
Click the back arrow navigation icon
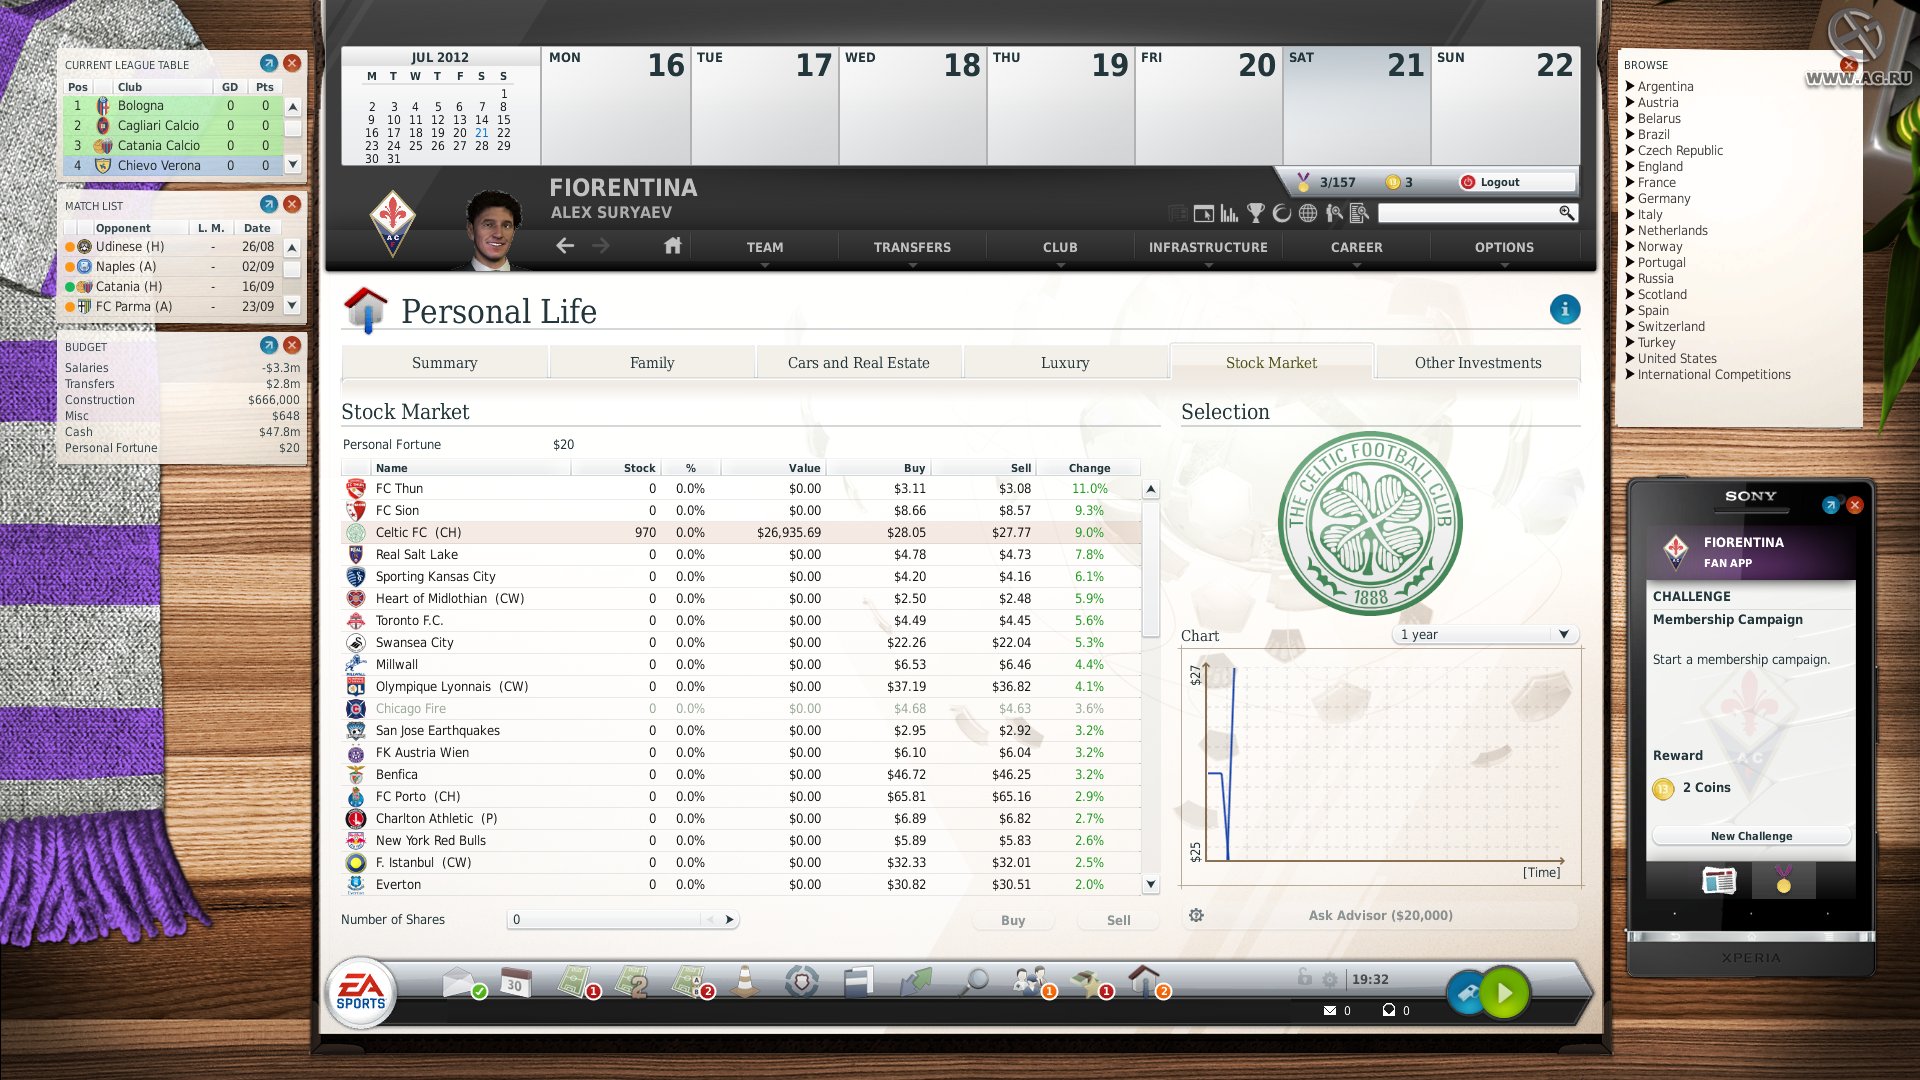coord(565,246)
